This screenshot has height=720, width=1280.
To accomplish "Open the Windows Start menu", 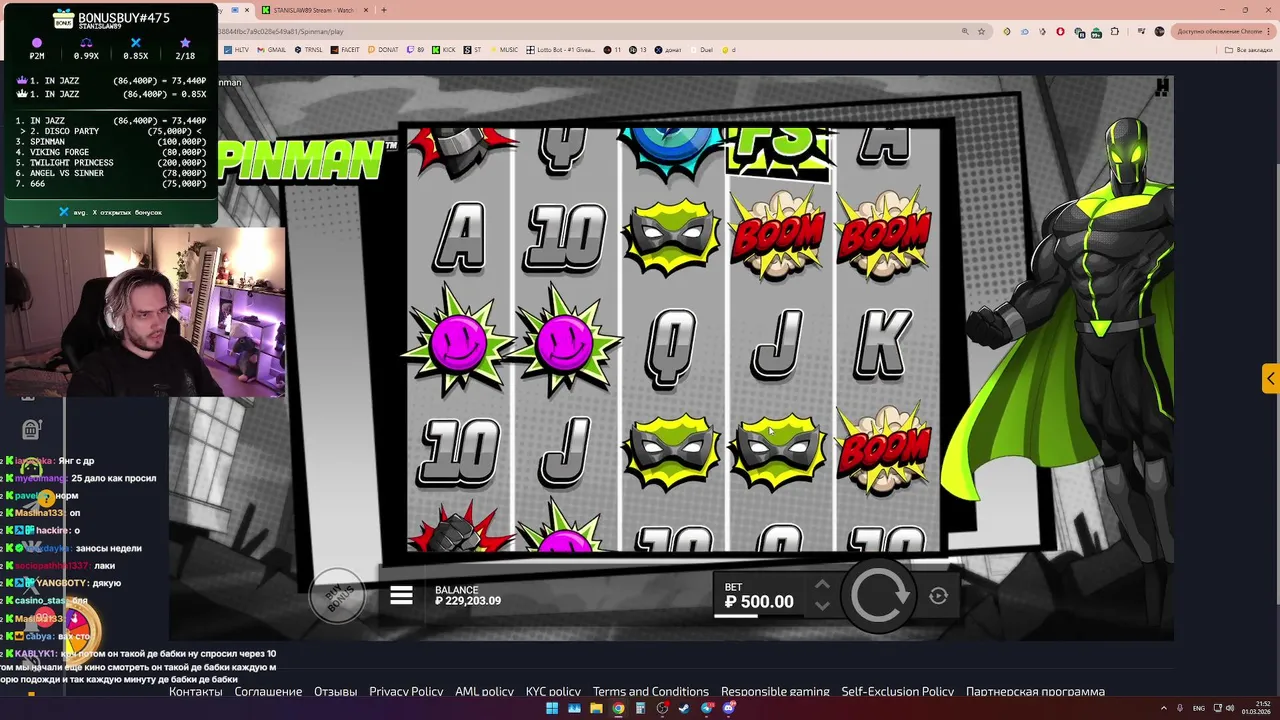I will point(552,708).
